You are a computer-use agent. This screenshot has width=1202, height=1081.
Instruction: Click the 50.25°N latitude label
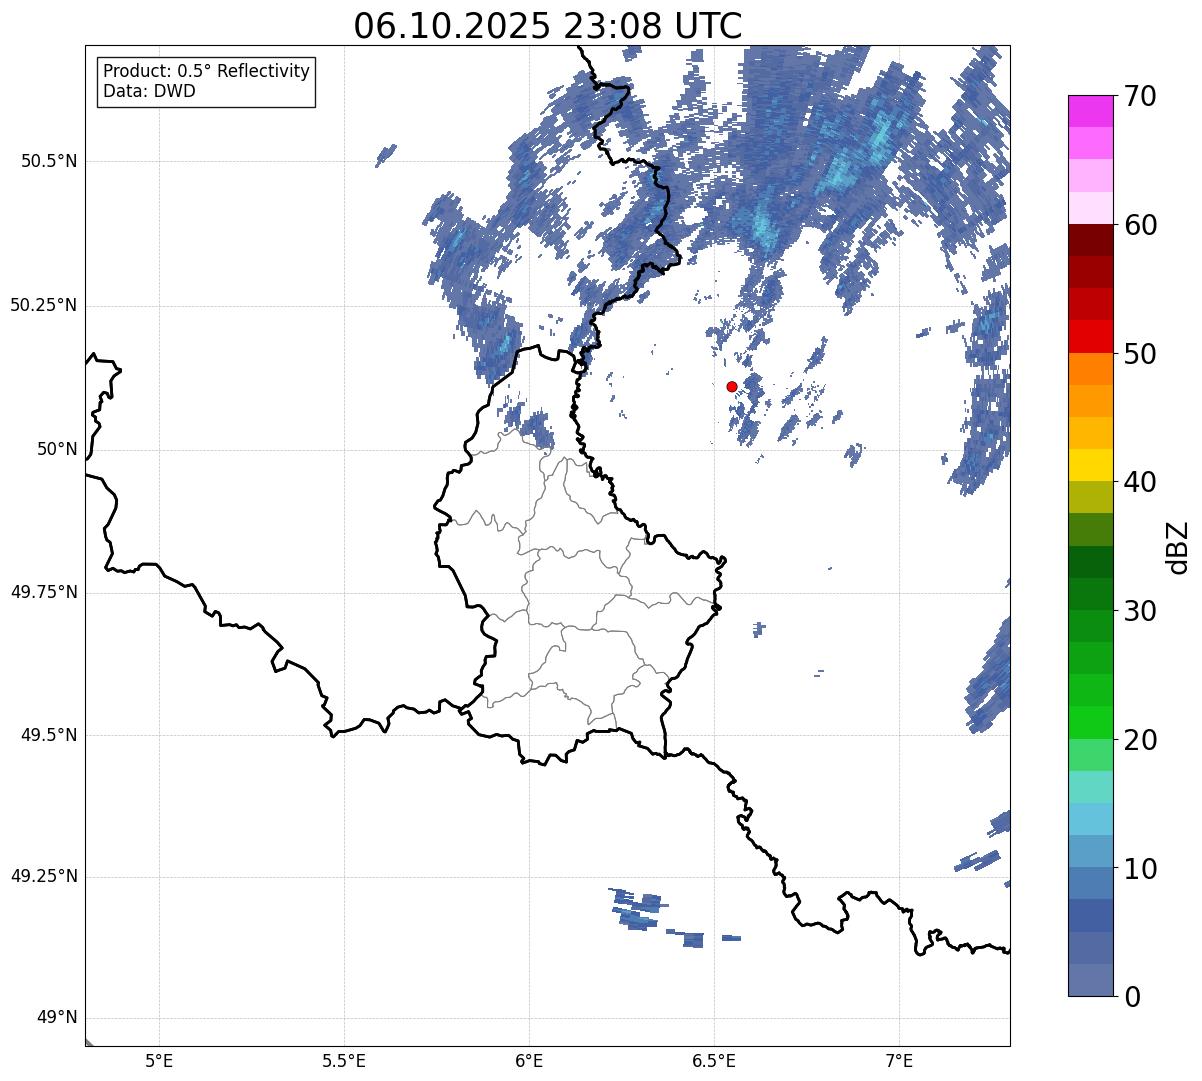tap(44, 305)
